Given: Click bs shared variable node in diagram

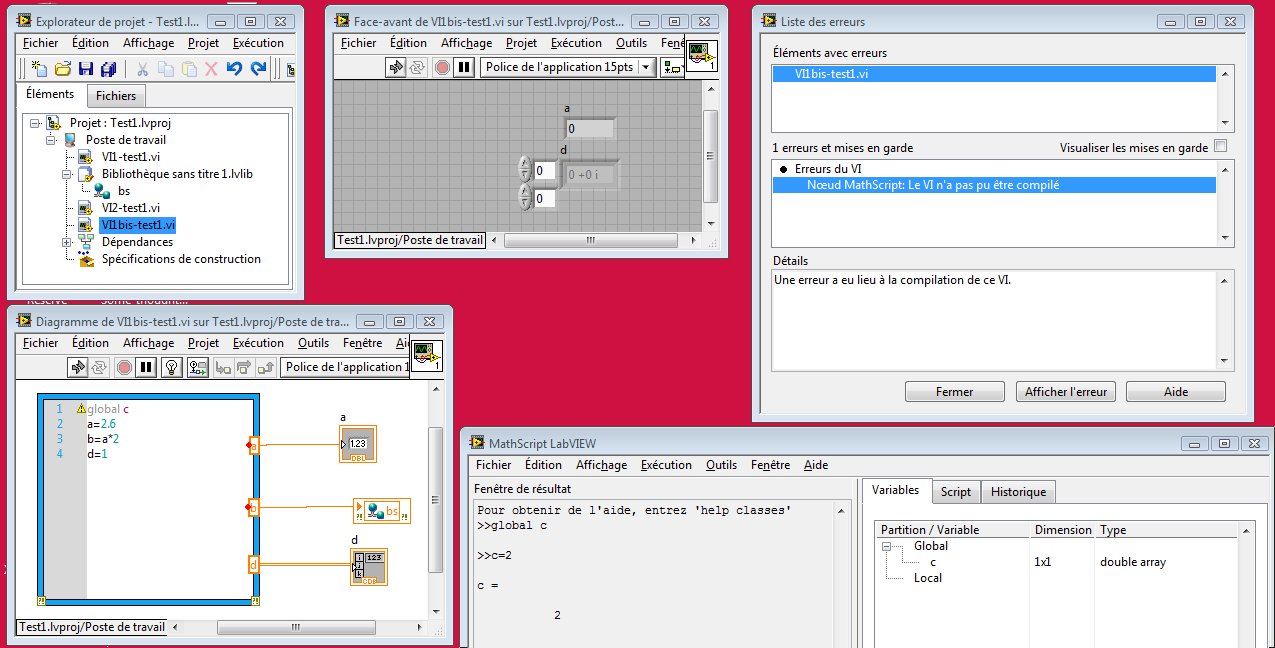Looking at the screenshot, I should point(382,511).
